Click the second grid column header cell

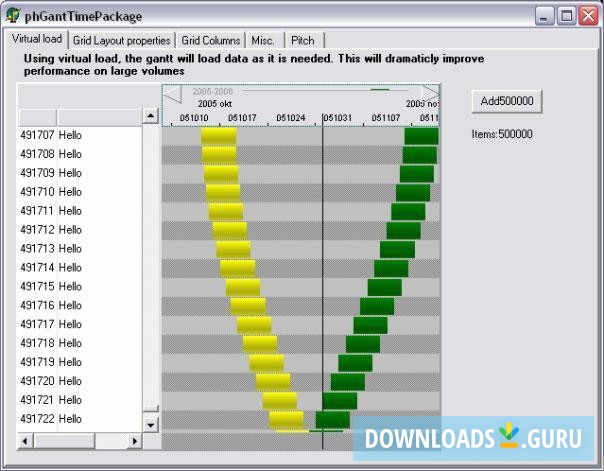[99, 117]
